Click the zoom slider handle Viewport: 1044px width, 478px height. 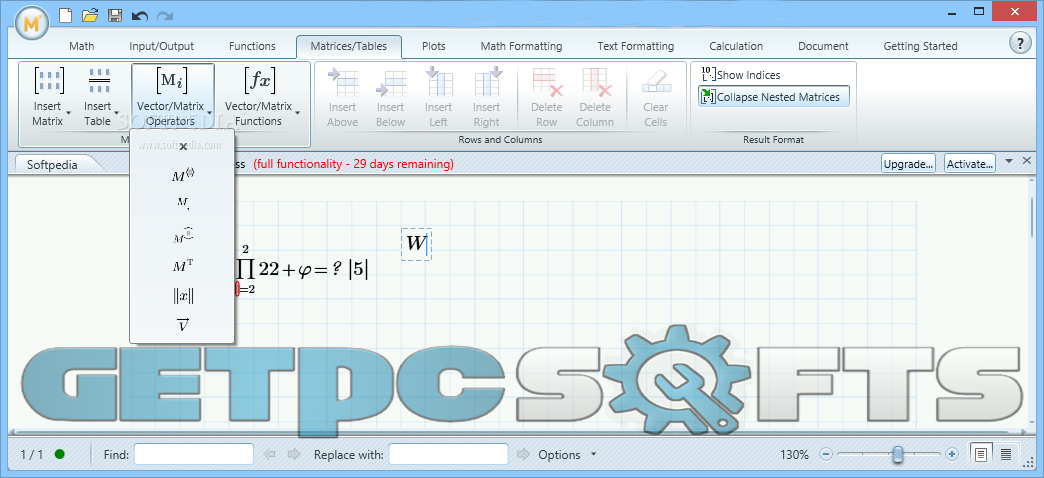(x=898, y=454)
